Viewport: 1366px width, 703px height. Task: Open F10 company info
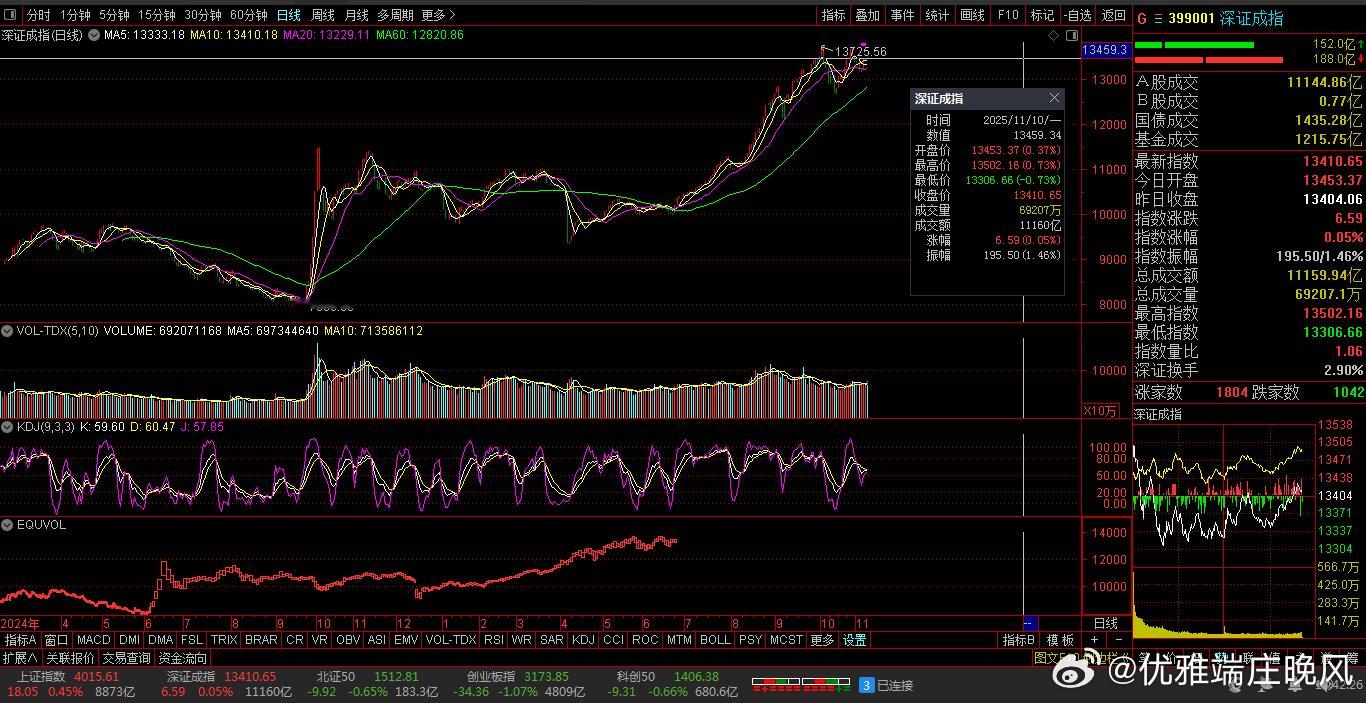pyautogui.click(x=1008, y=15)
